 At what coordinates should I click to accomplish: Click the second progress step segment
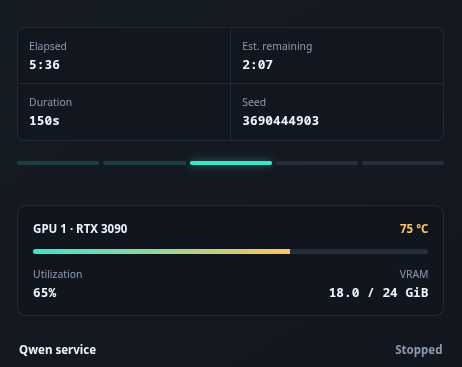(x=144, y=163)
